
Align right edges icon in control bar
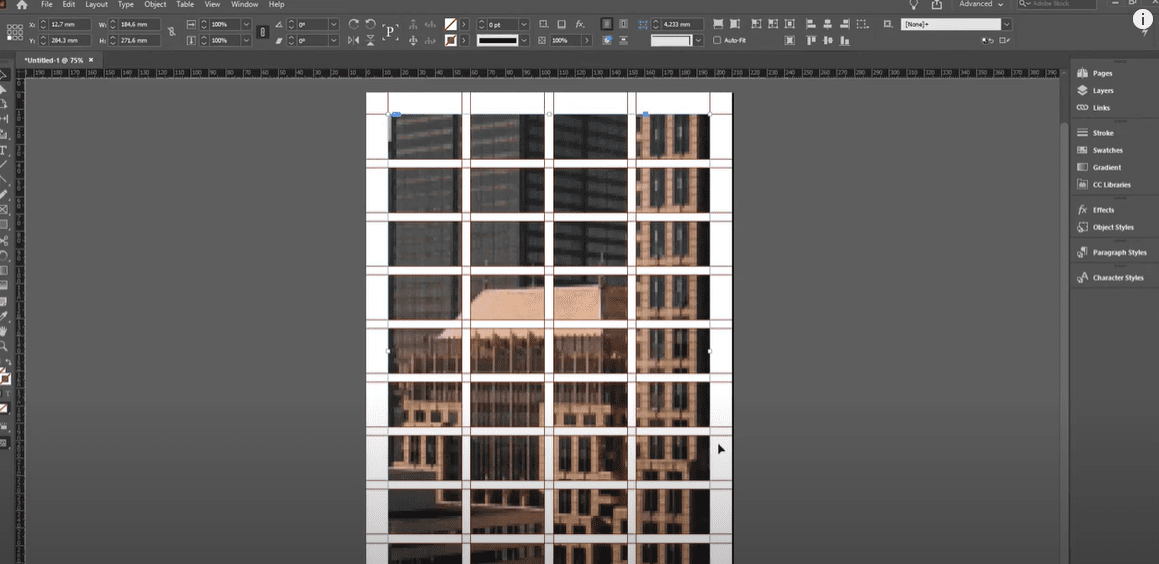[x=845, y=24]
